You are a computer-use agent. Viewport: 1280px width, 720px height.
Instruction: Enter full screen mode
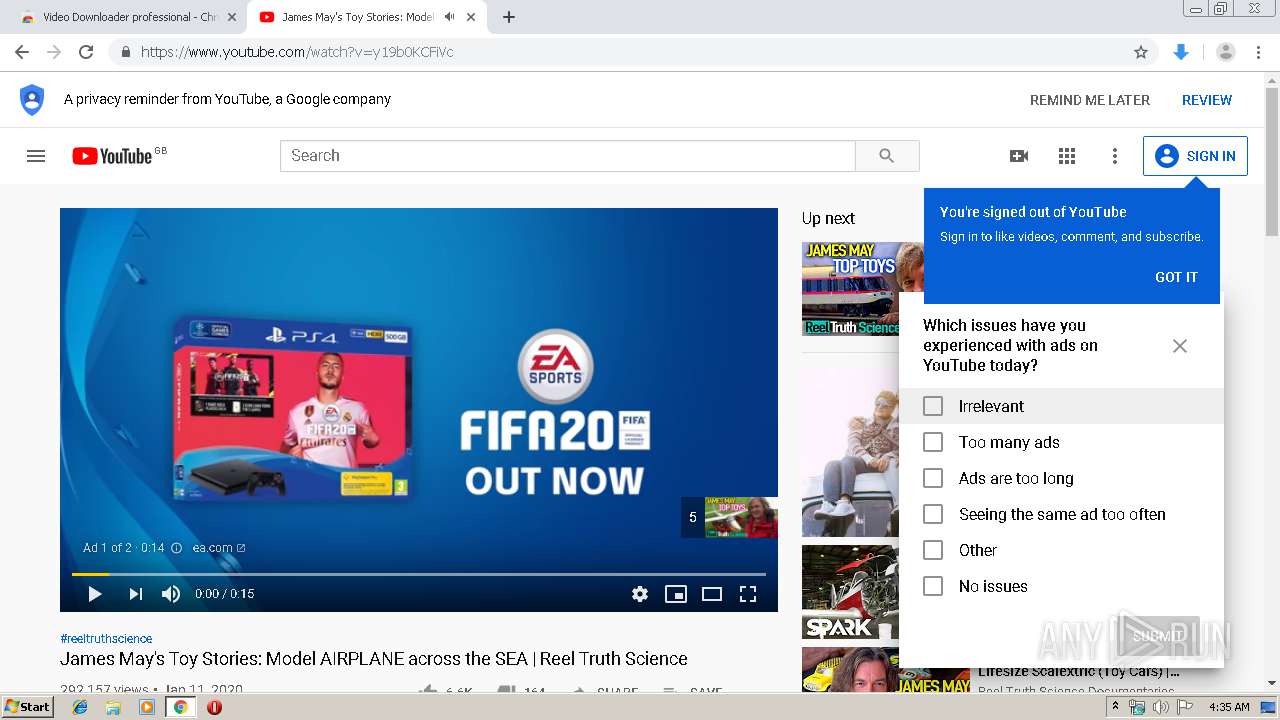748,594
